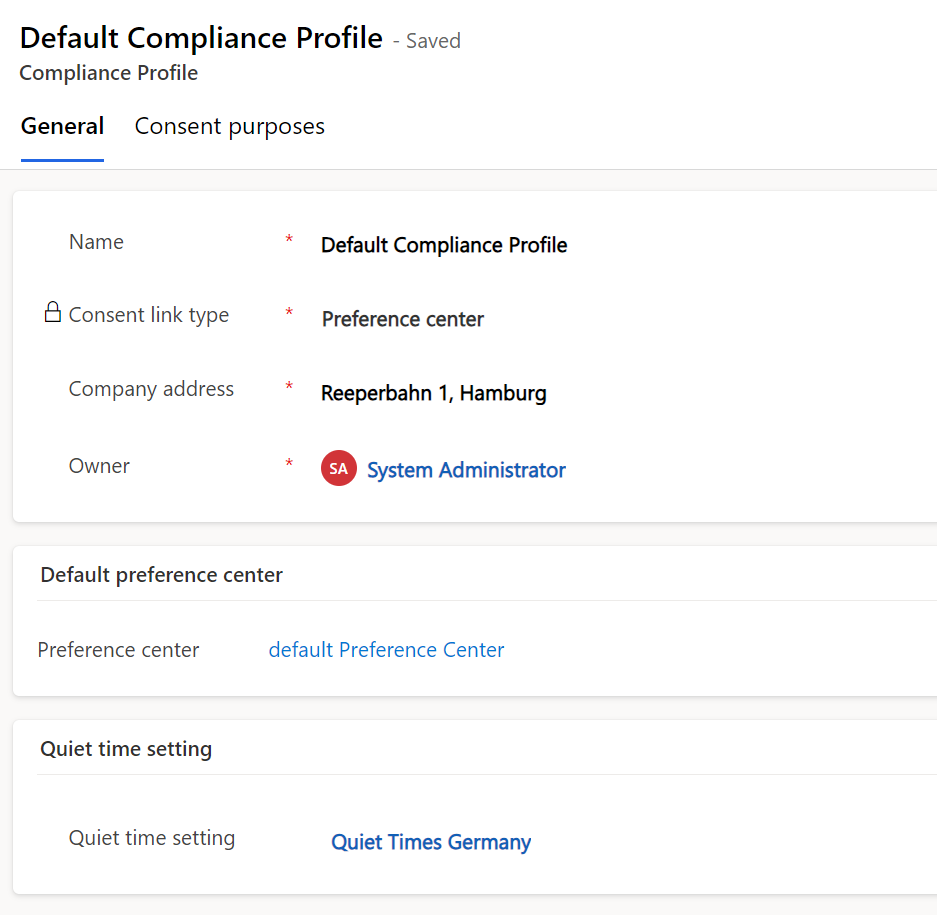
Task: Select the General tab
Action: pyautogui.click(x=62, y=126)
